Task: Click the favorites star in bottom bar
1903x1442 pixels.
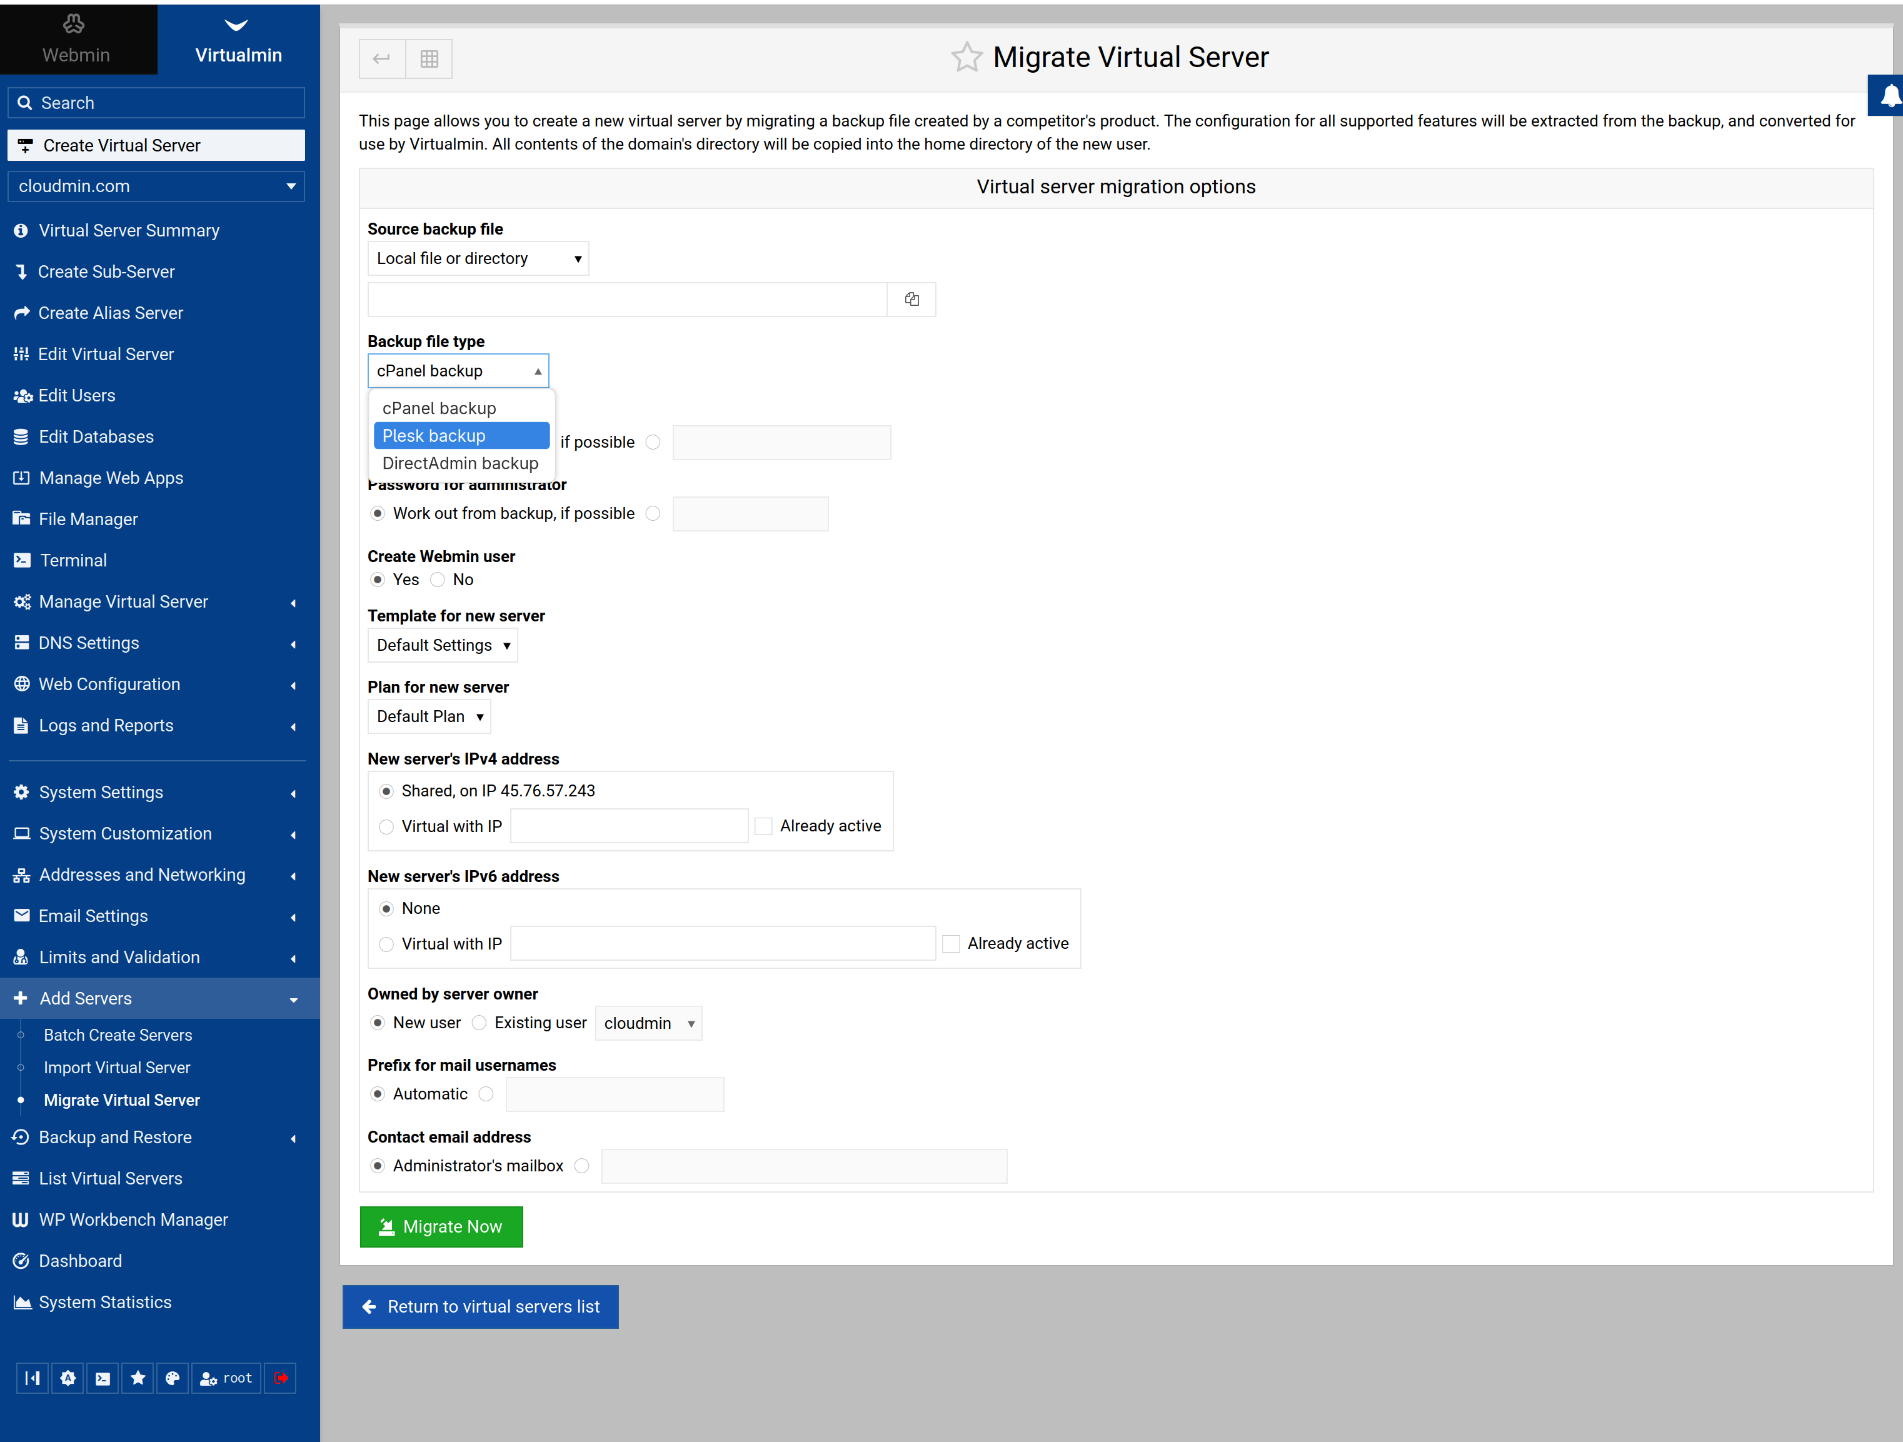Action: [x=138, y=1378]
